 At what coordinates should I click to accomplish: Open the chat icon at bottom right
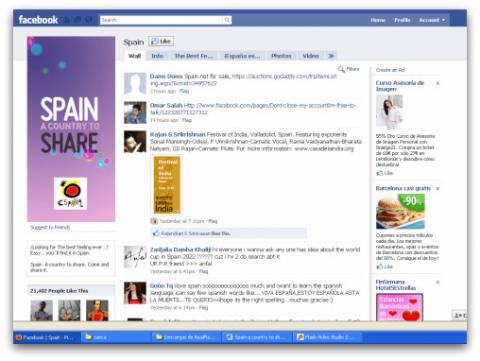point(459,315)
